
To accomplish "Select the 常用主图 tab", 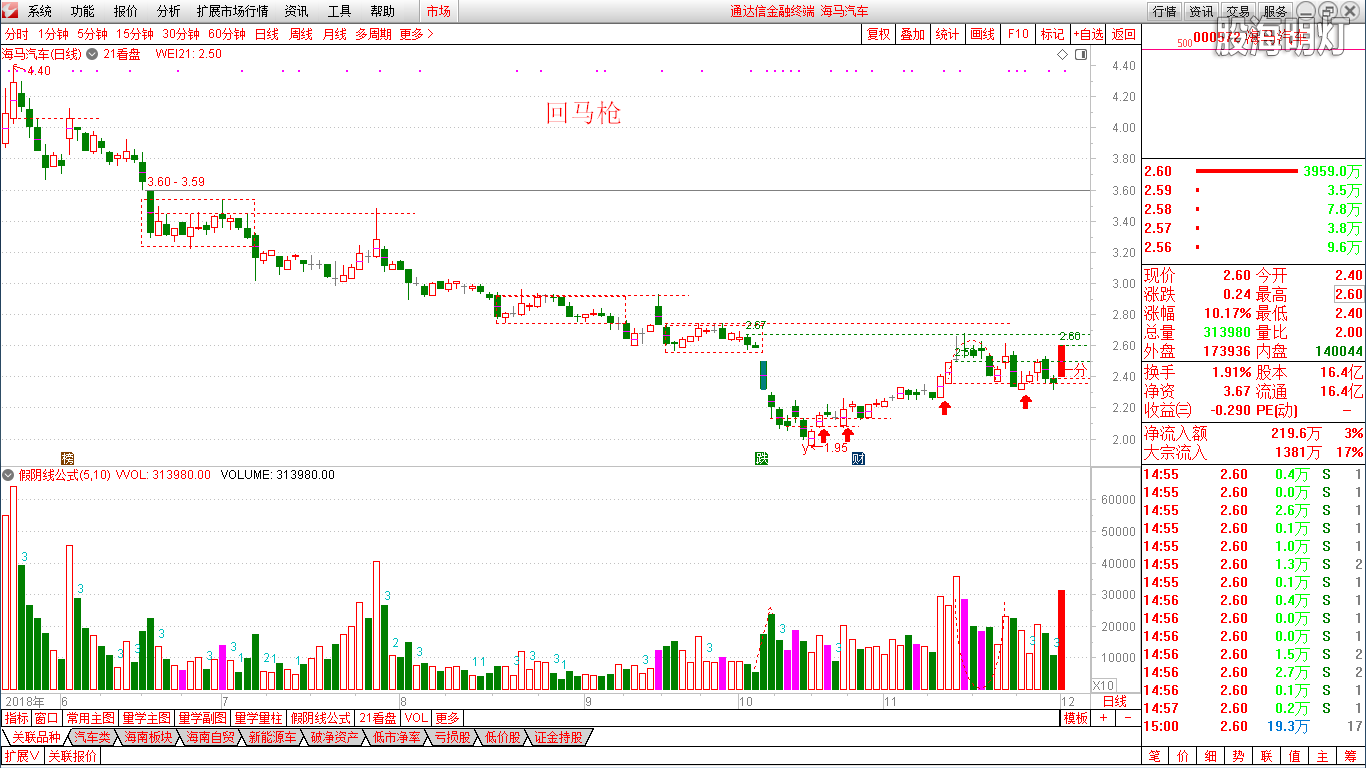I will coord(91,718).
